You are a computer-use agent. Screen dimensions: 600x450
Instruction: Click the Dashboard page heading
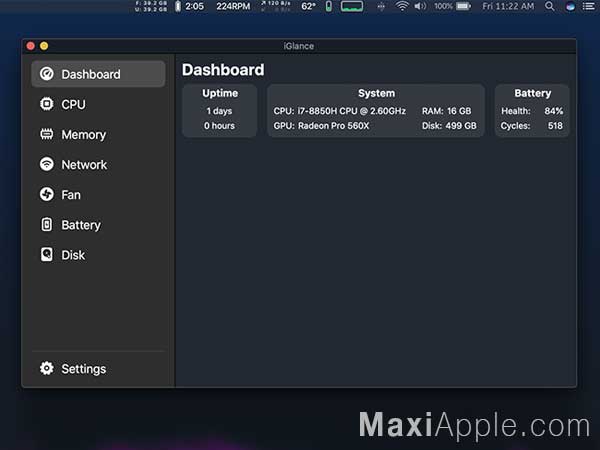pos(223,70)
